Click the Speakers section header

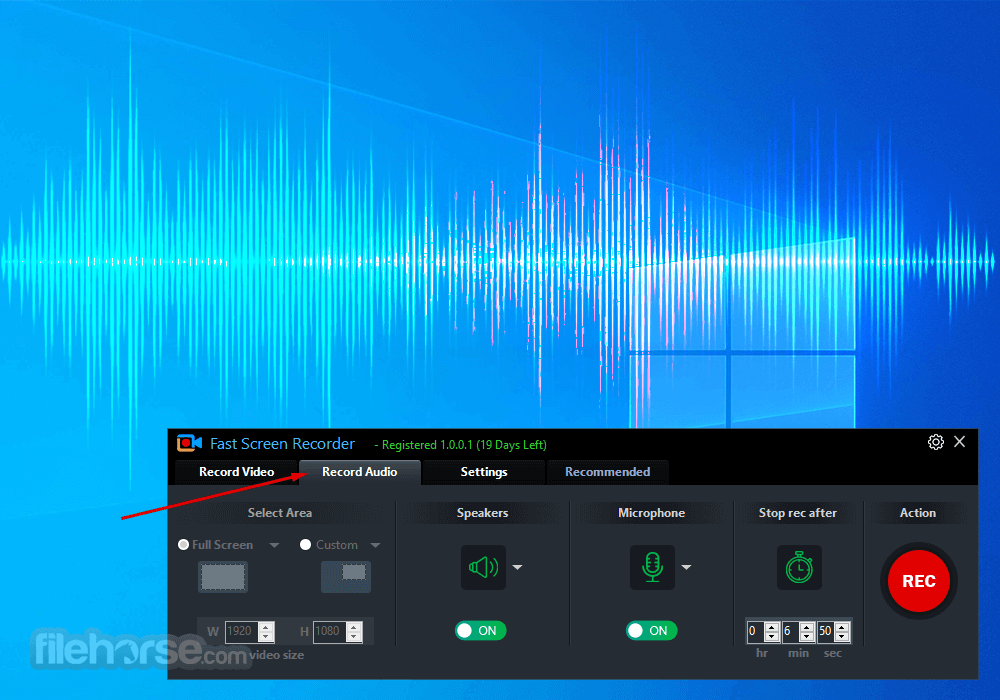482,513
